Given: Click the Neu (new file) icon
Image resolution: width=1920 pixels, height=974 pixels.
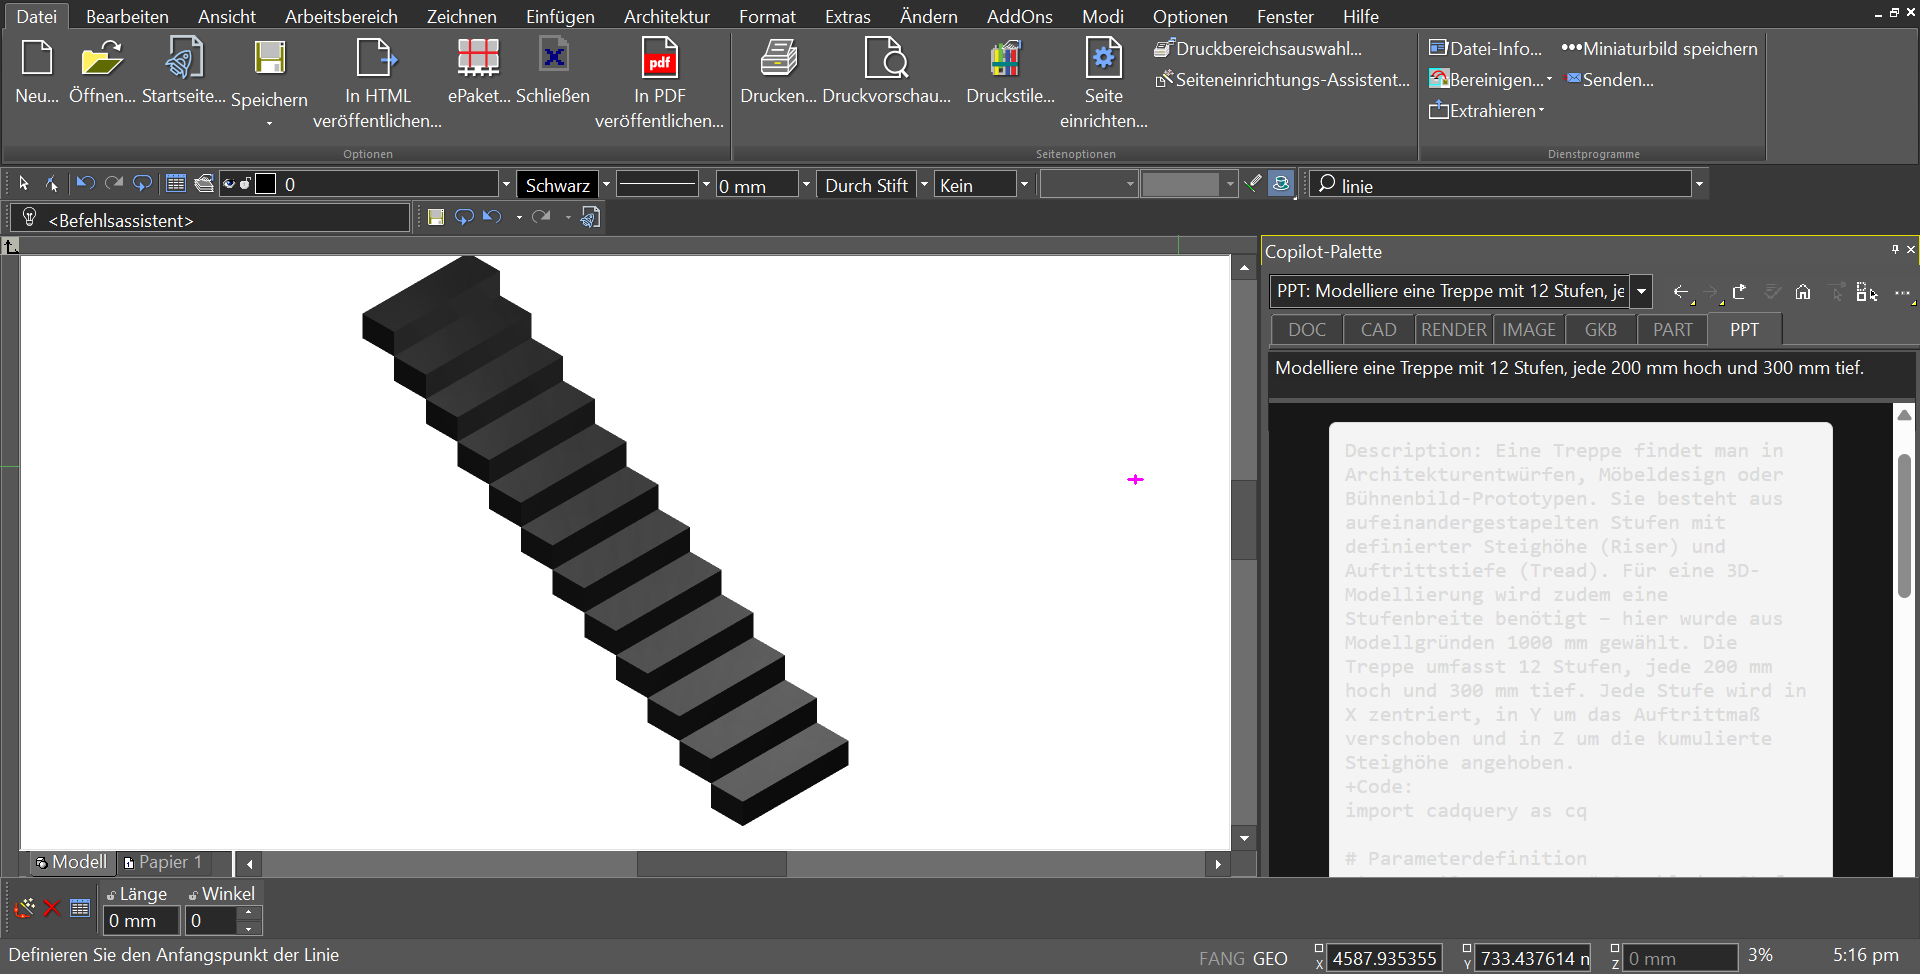Looking at the screenshot, I should [37, 58].
